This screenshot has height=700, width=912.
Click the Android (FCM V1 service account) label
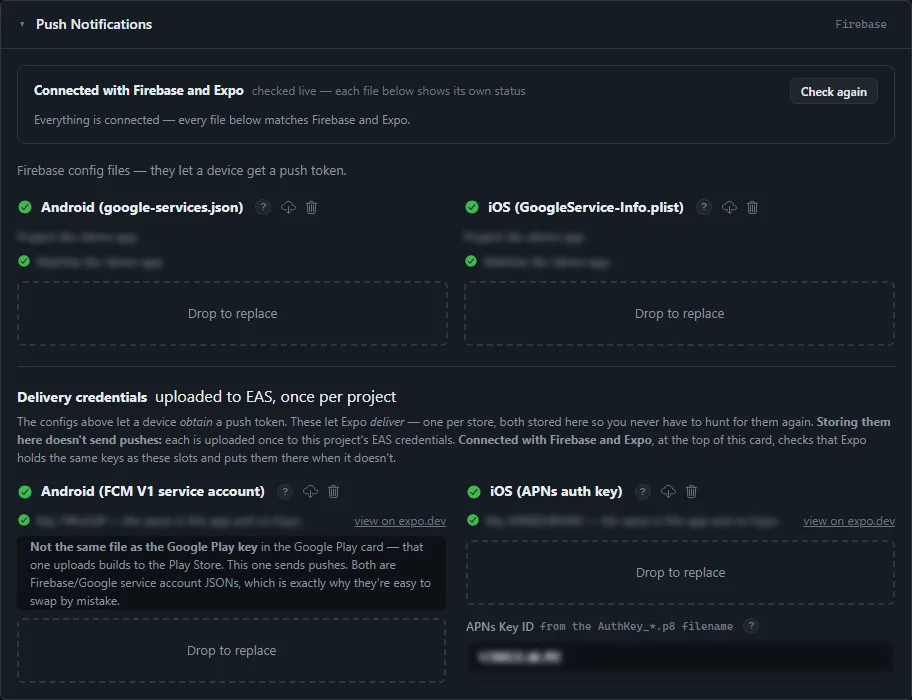153,492
